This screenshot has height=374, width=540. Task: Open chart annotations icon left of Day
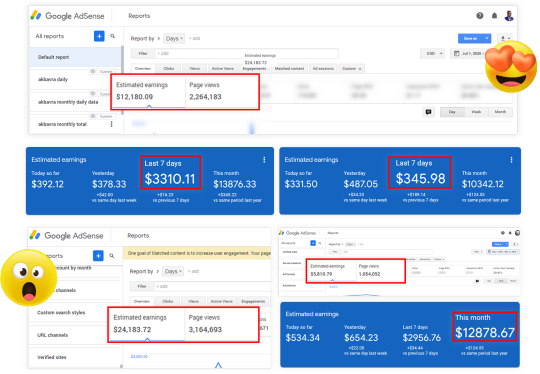coord(428,112)
